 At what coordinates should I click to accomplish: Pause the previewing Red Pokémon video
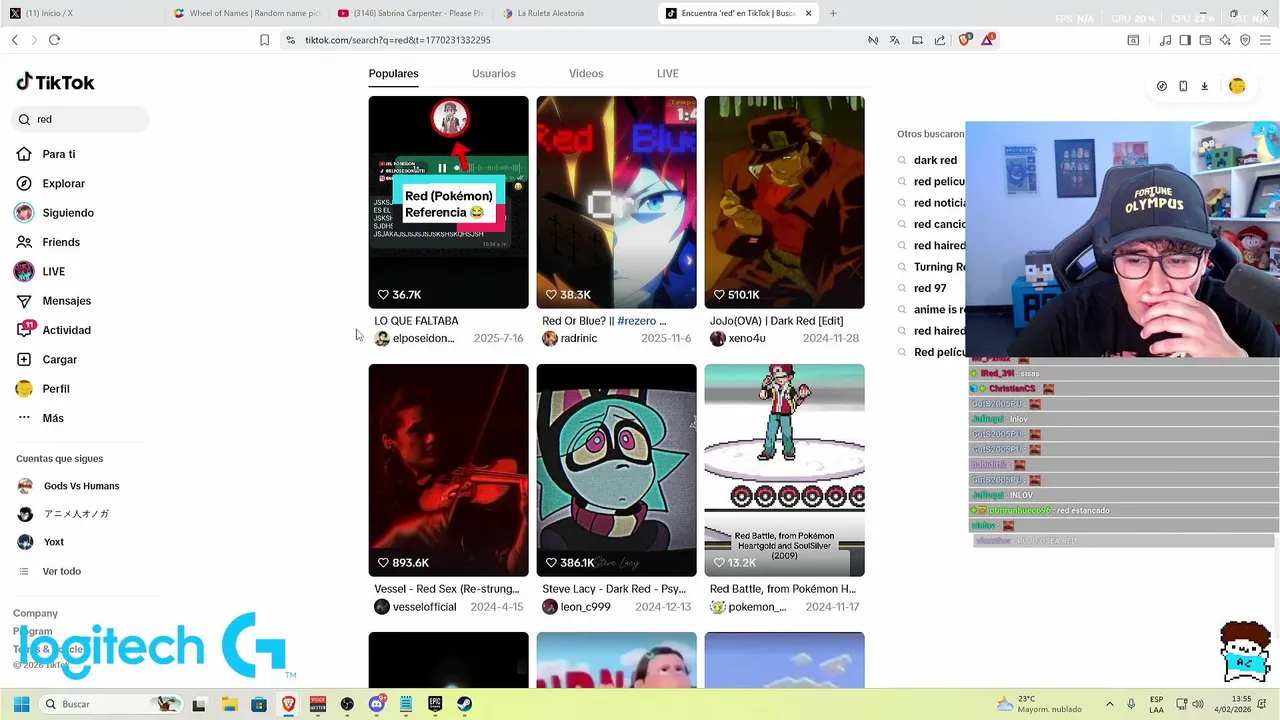(442, 168)
